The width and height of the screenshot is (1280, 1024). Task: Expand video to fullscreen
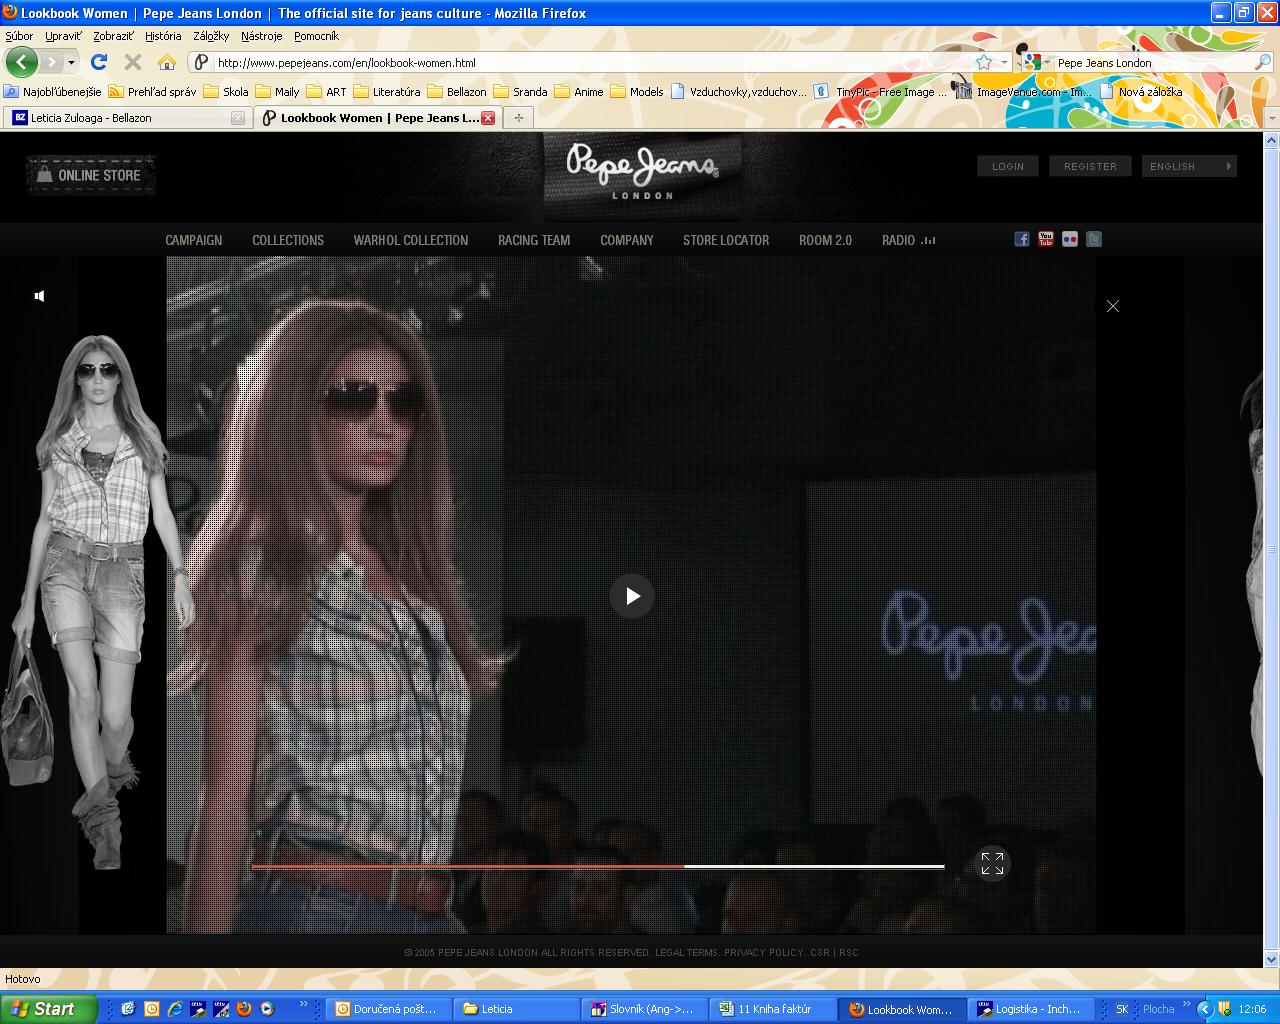[992, 864]
